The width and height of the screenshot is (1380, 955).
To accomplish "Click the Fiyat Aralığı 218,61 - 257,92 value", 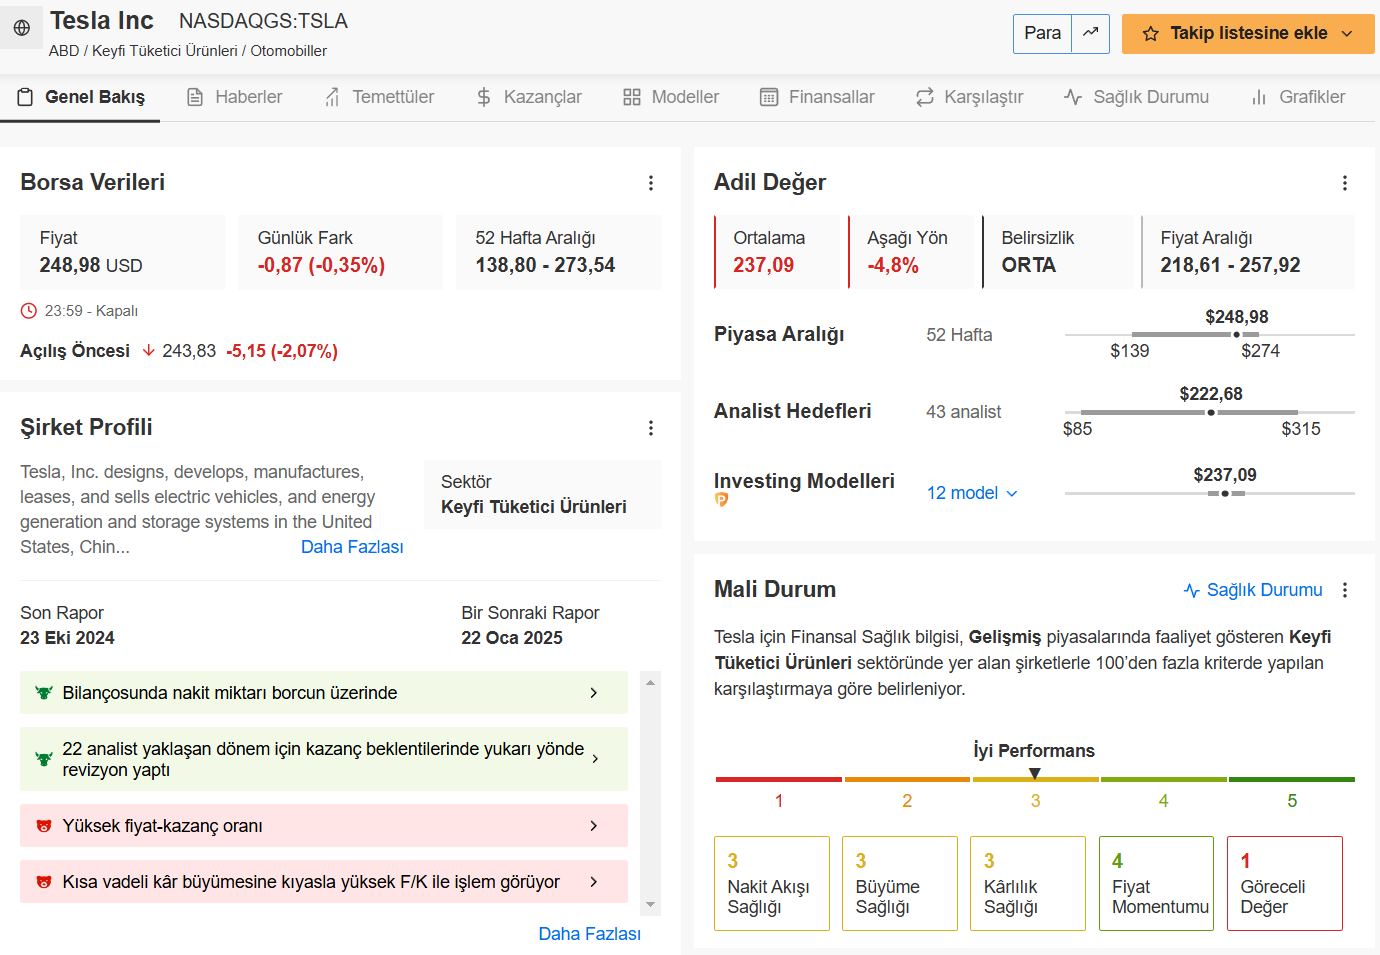I will 1230,265.
